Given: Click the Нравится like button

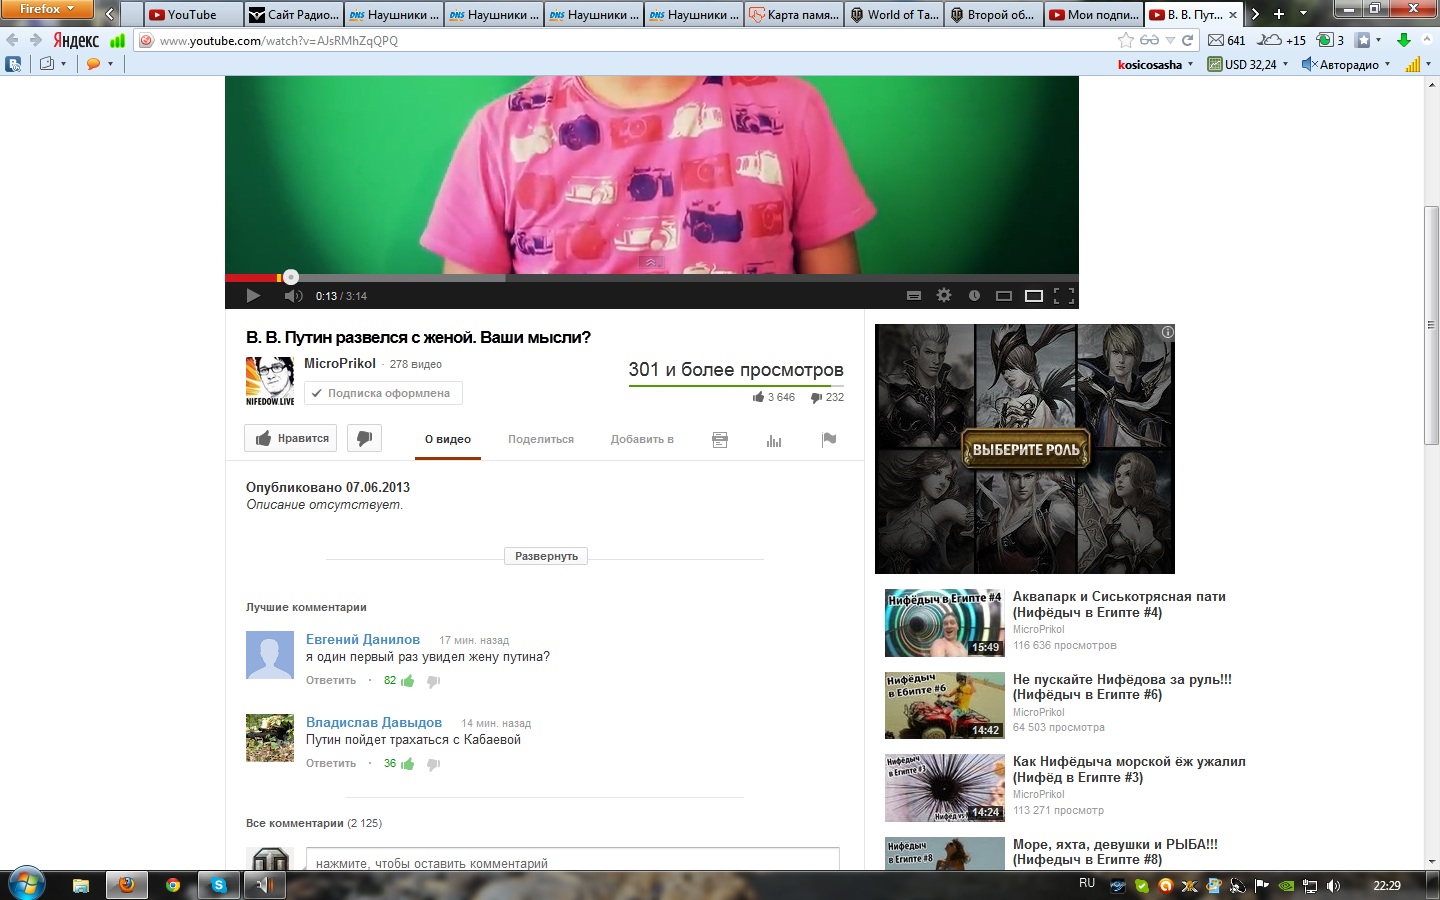Looking at the screenshot, I should [291, 439].
